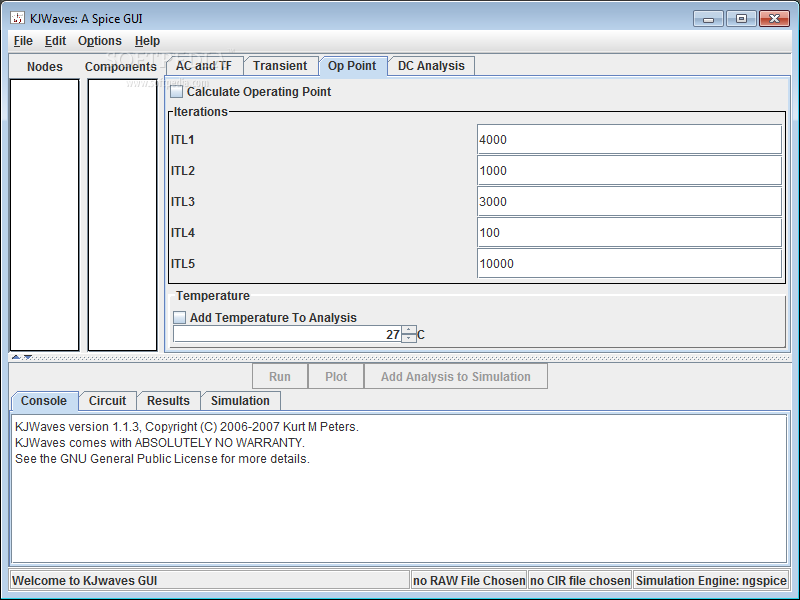The width and height of the screenshot is (800, 600).
Task: Click the ITL3 input field with 3000
Action: (x=629, y=202)
